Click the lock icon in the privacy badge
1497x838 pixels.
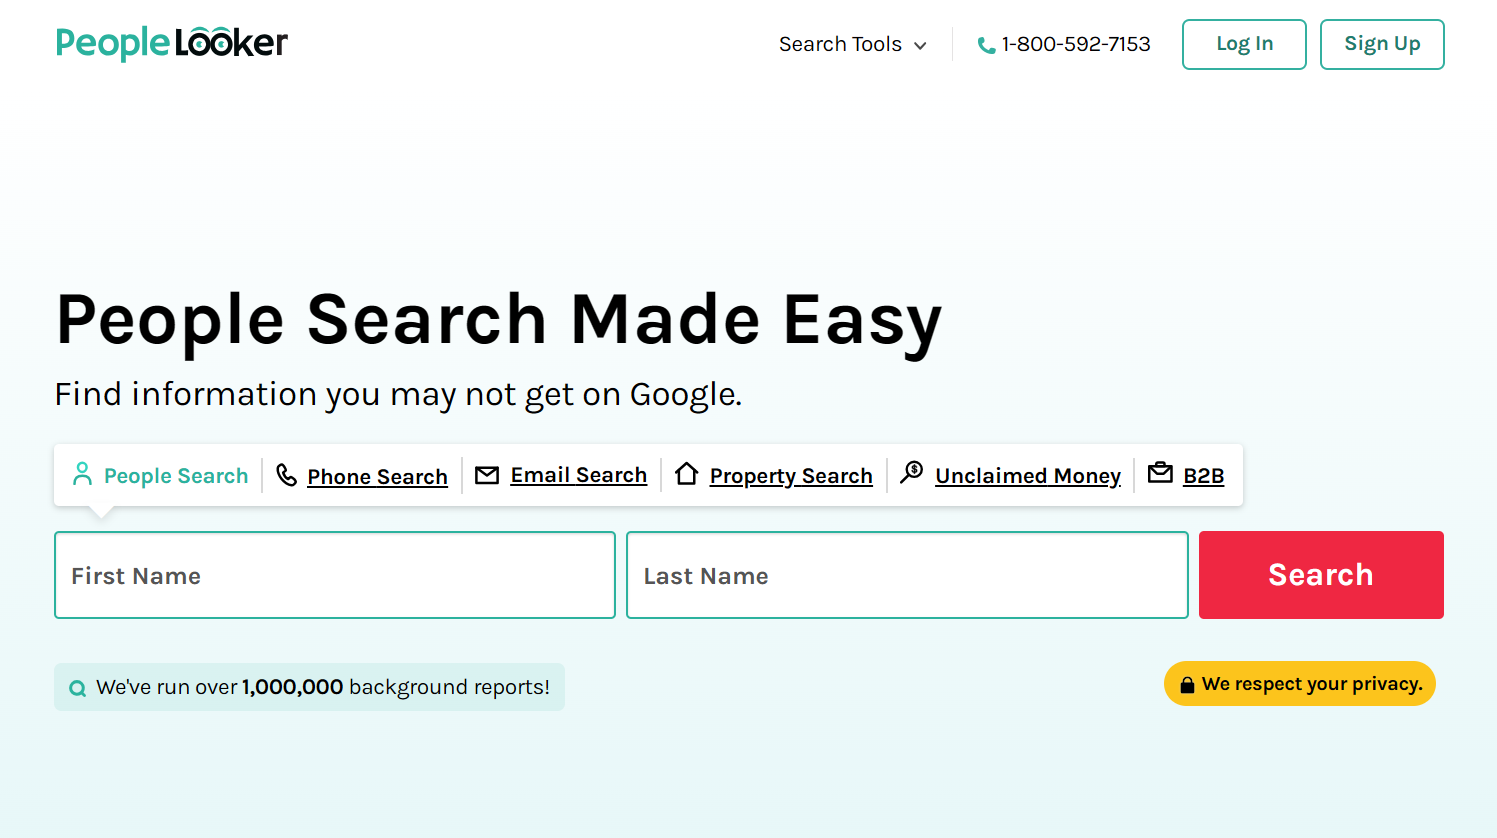coord(1189,683)
